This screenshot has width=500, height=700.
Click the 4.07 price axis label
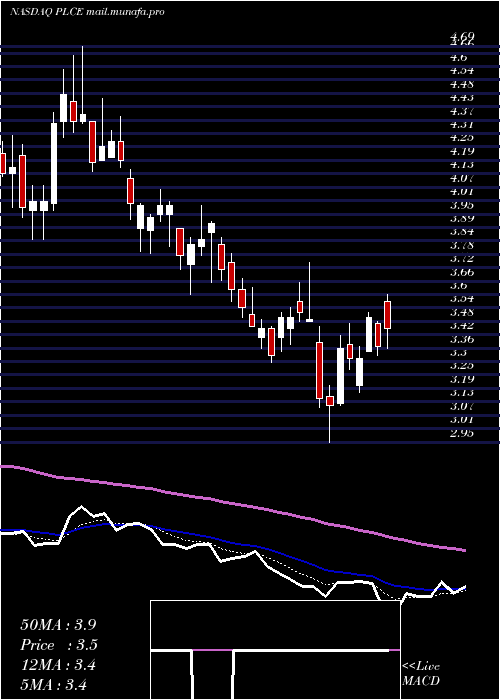(x=462, y=178)
